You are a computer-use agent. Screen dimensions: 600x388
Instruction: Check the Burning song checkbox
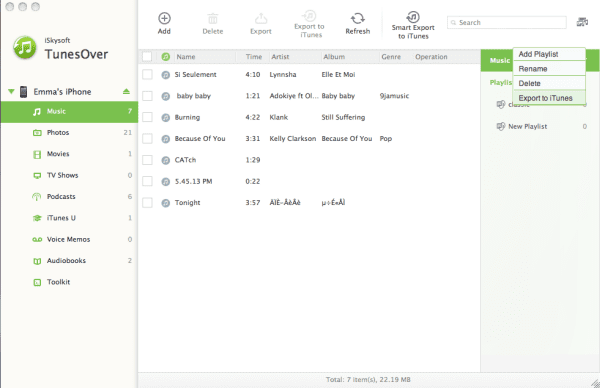(x=147, y=117)
